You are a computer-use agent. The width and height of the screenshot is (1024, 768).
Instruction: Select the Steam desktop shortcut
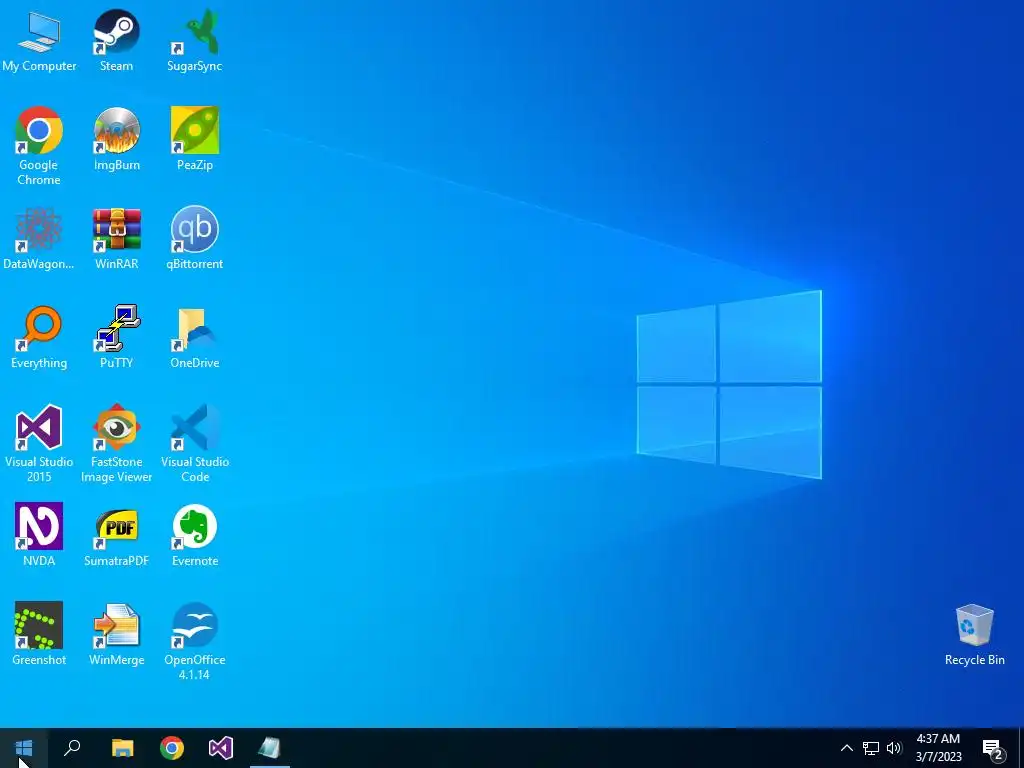[116, 40]
